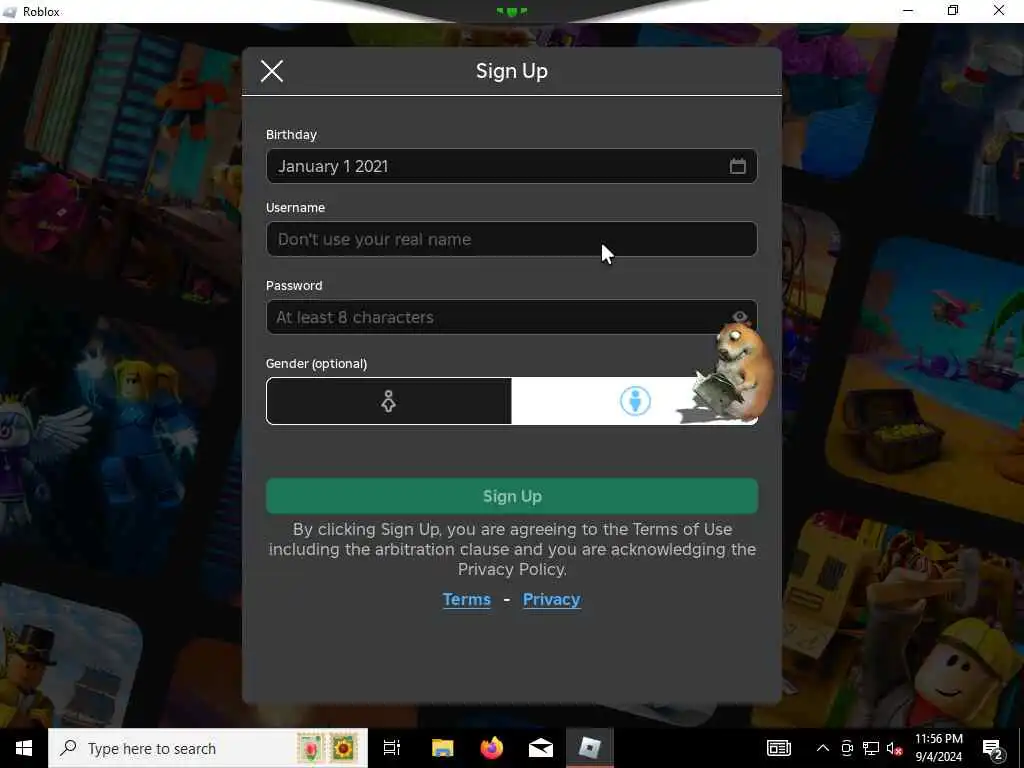This screenshot has height=768, width=1024.
Task: Click the green Sign Up button
Action: pyautogui.click(x=511, y=496)
